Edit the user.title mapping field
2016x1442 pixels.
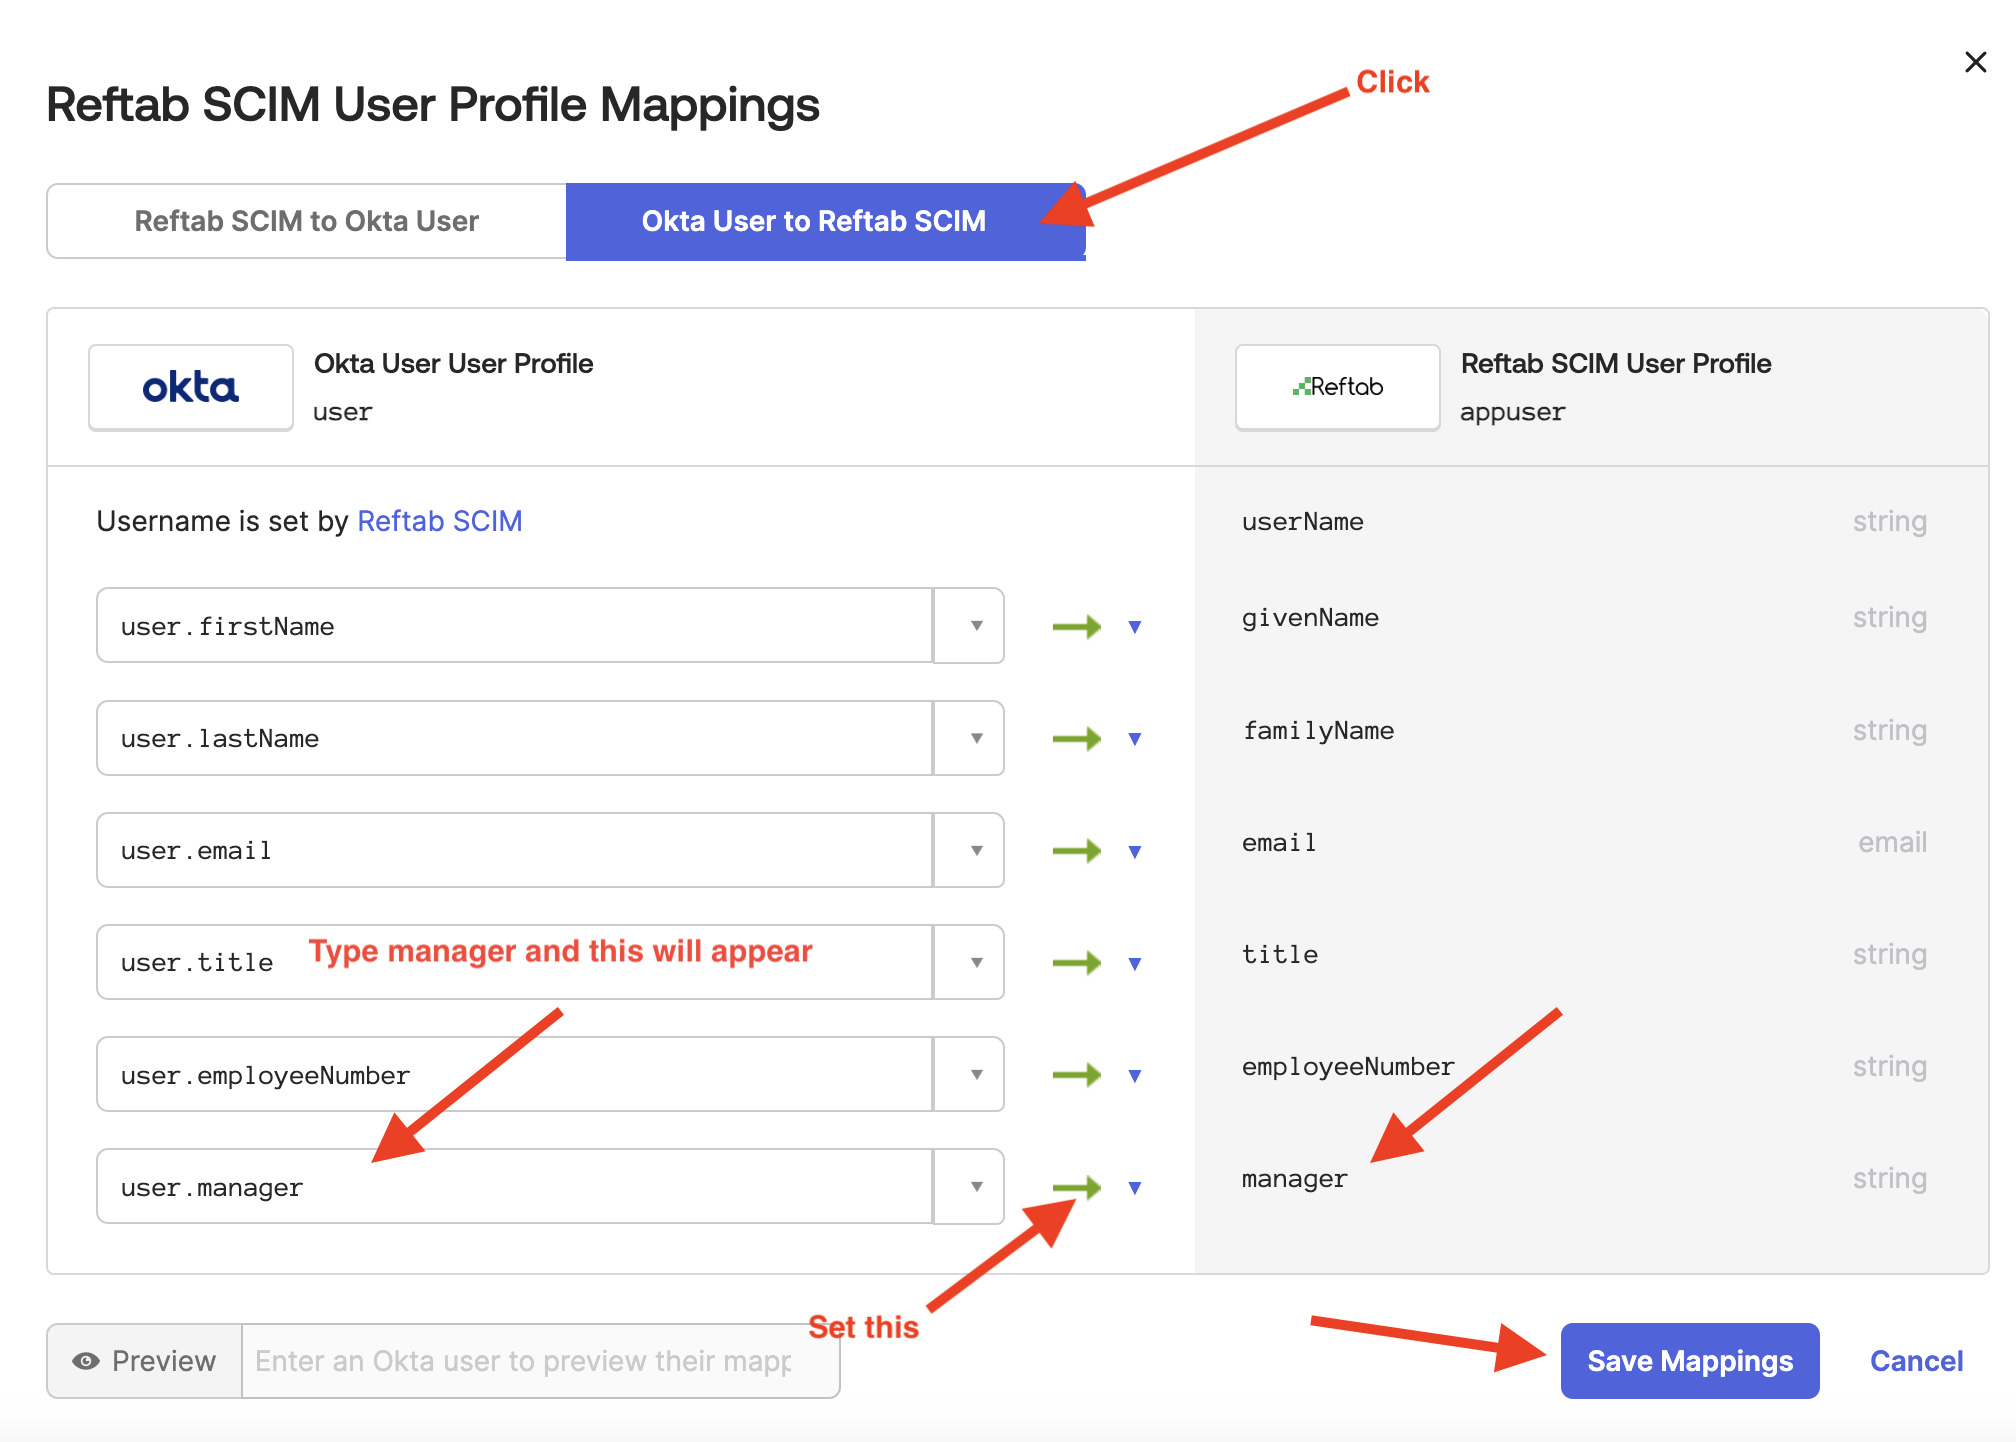514,962
